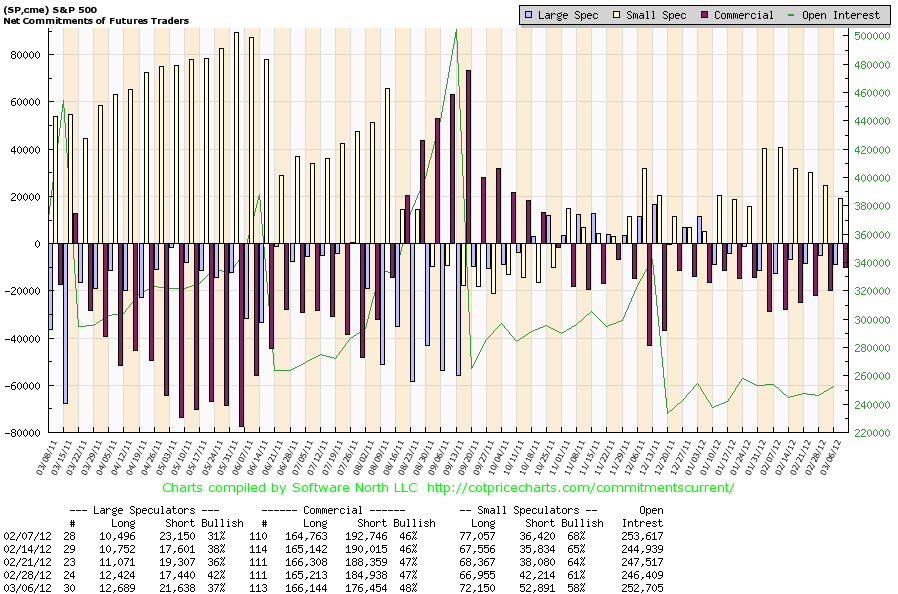Click the 'Open Intrest' column header
The image size is (898, 594).
(642, 516)
